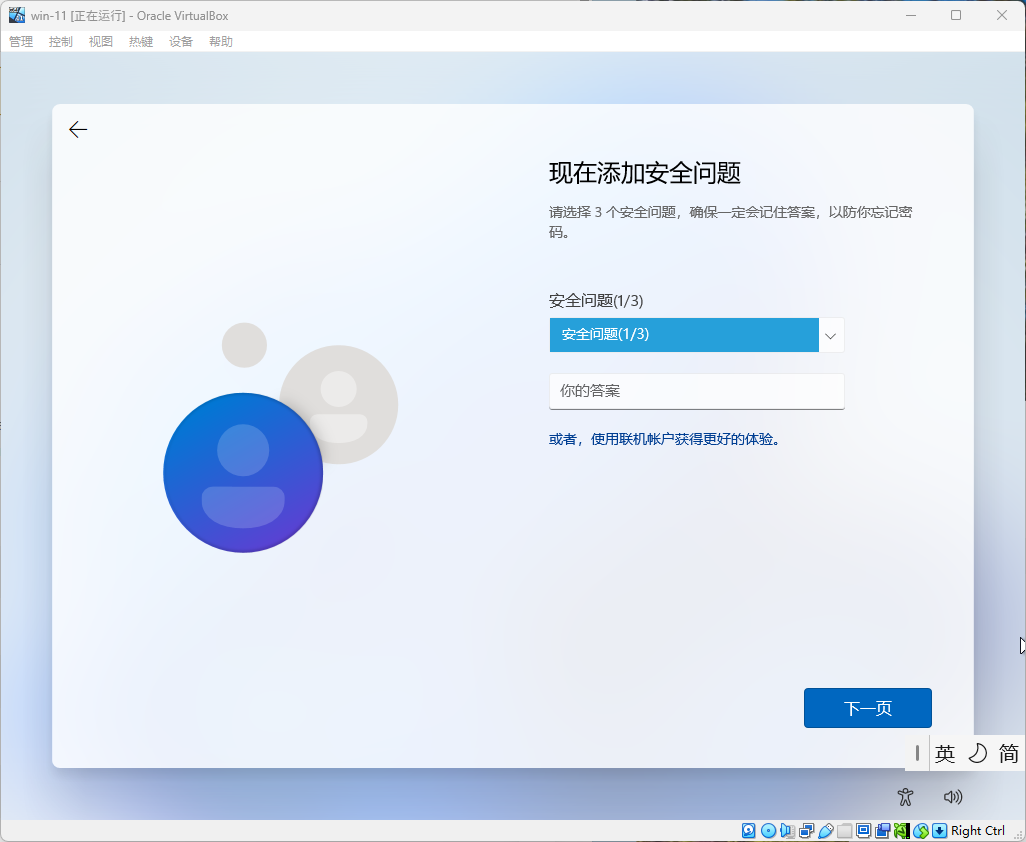Click the volume speaker icon
Image resolution: width=1026 pixels, height=842 pixels.
pos(953,797)
